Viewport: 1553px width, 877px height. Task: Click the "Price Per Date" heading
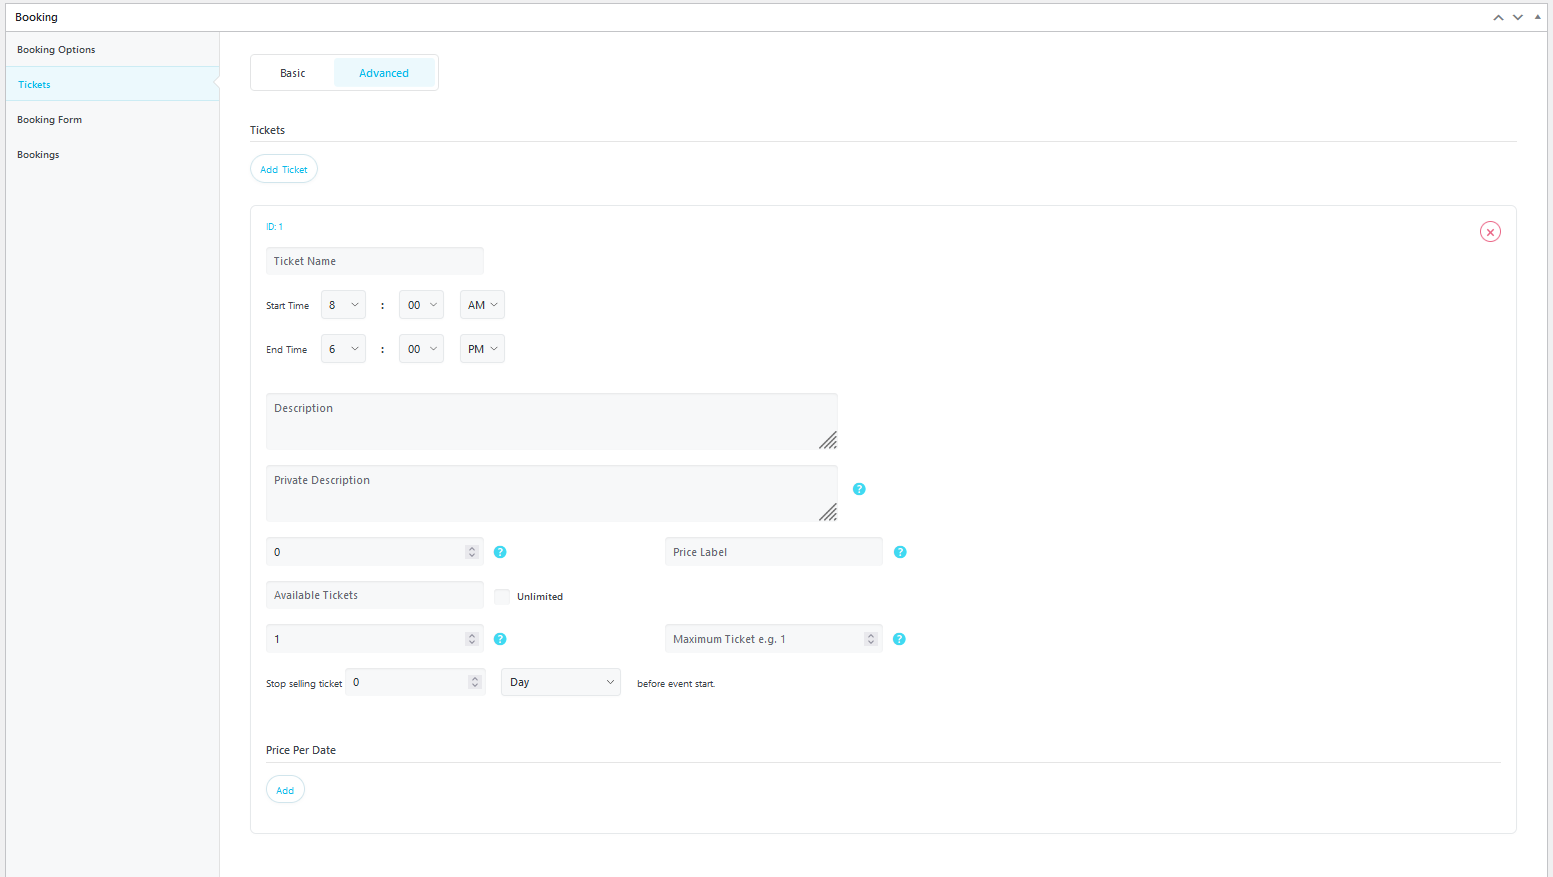pyautogui.click(x=301, y=750)
